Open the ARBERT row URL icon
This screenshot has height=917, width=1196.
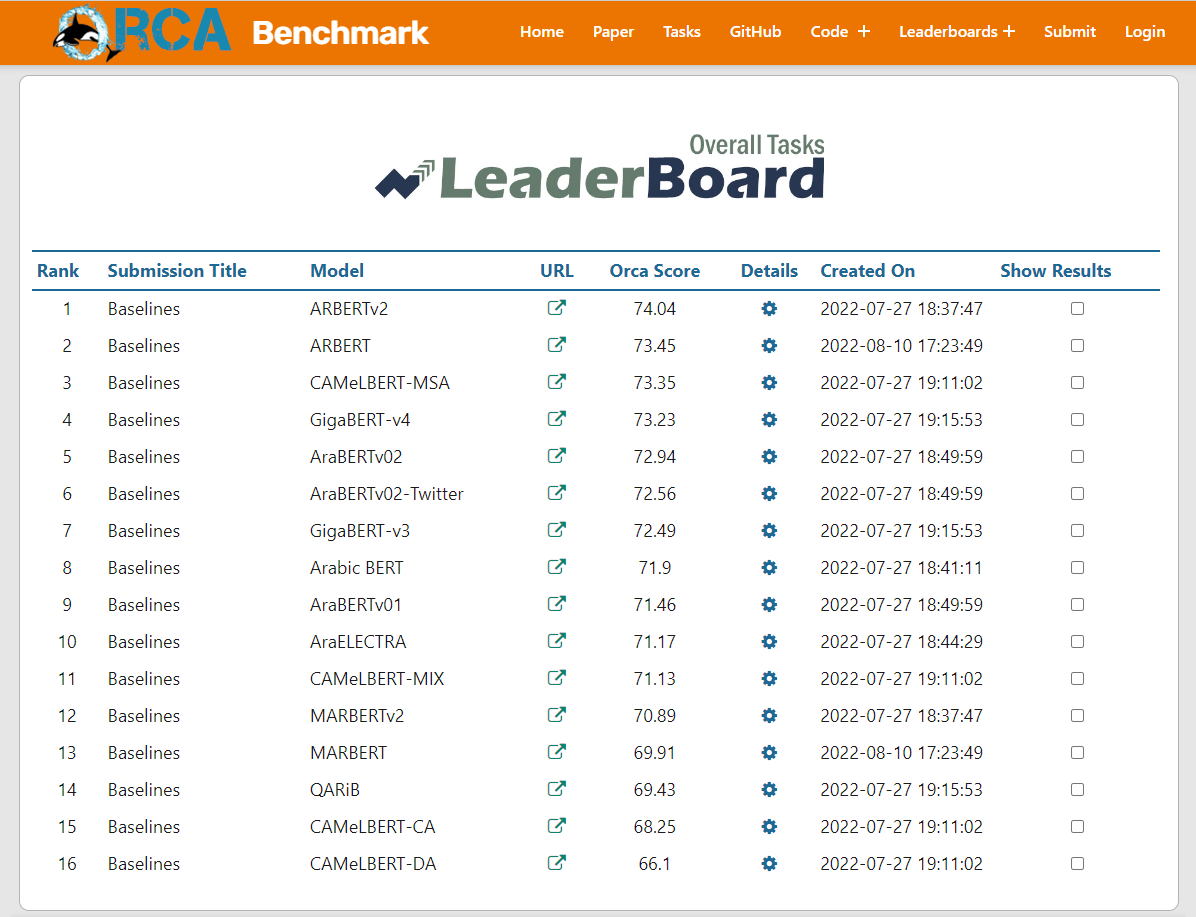557,345
